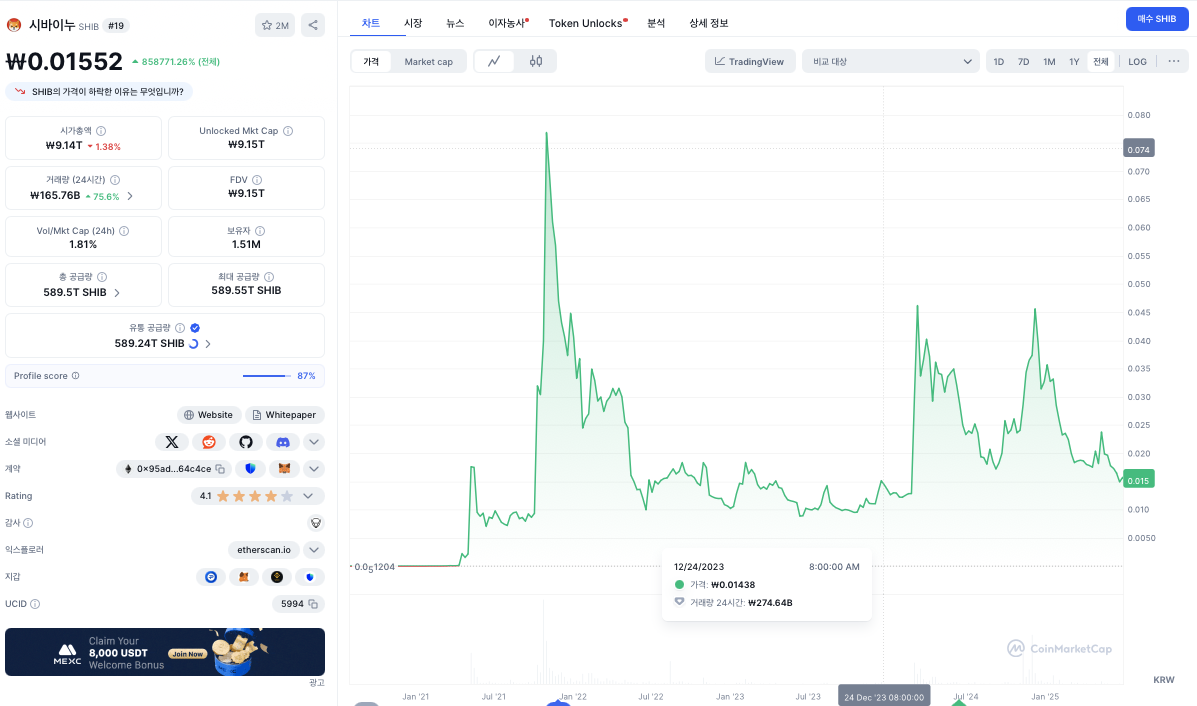Screen dimensions: 1197x706
Task: Click the audit badge icon in the 감사 row
Action: click(315, 523)
